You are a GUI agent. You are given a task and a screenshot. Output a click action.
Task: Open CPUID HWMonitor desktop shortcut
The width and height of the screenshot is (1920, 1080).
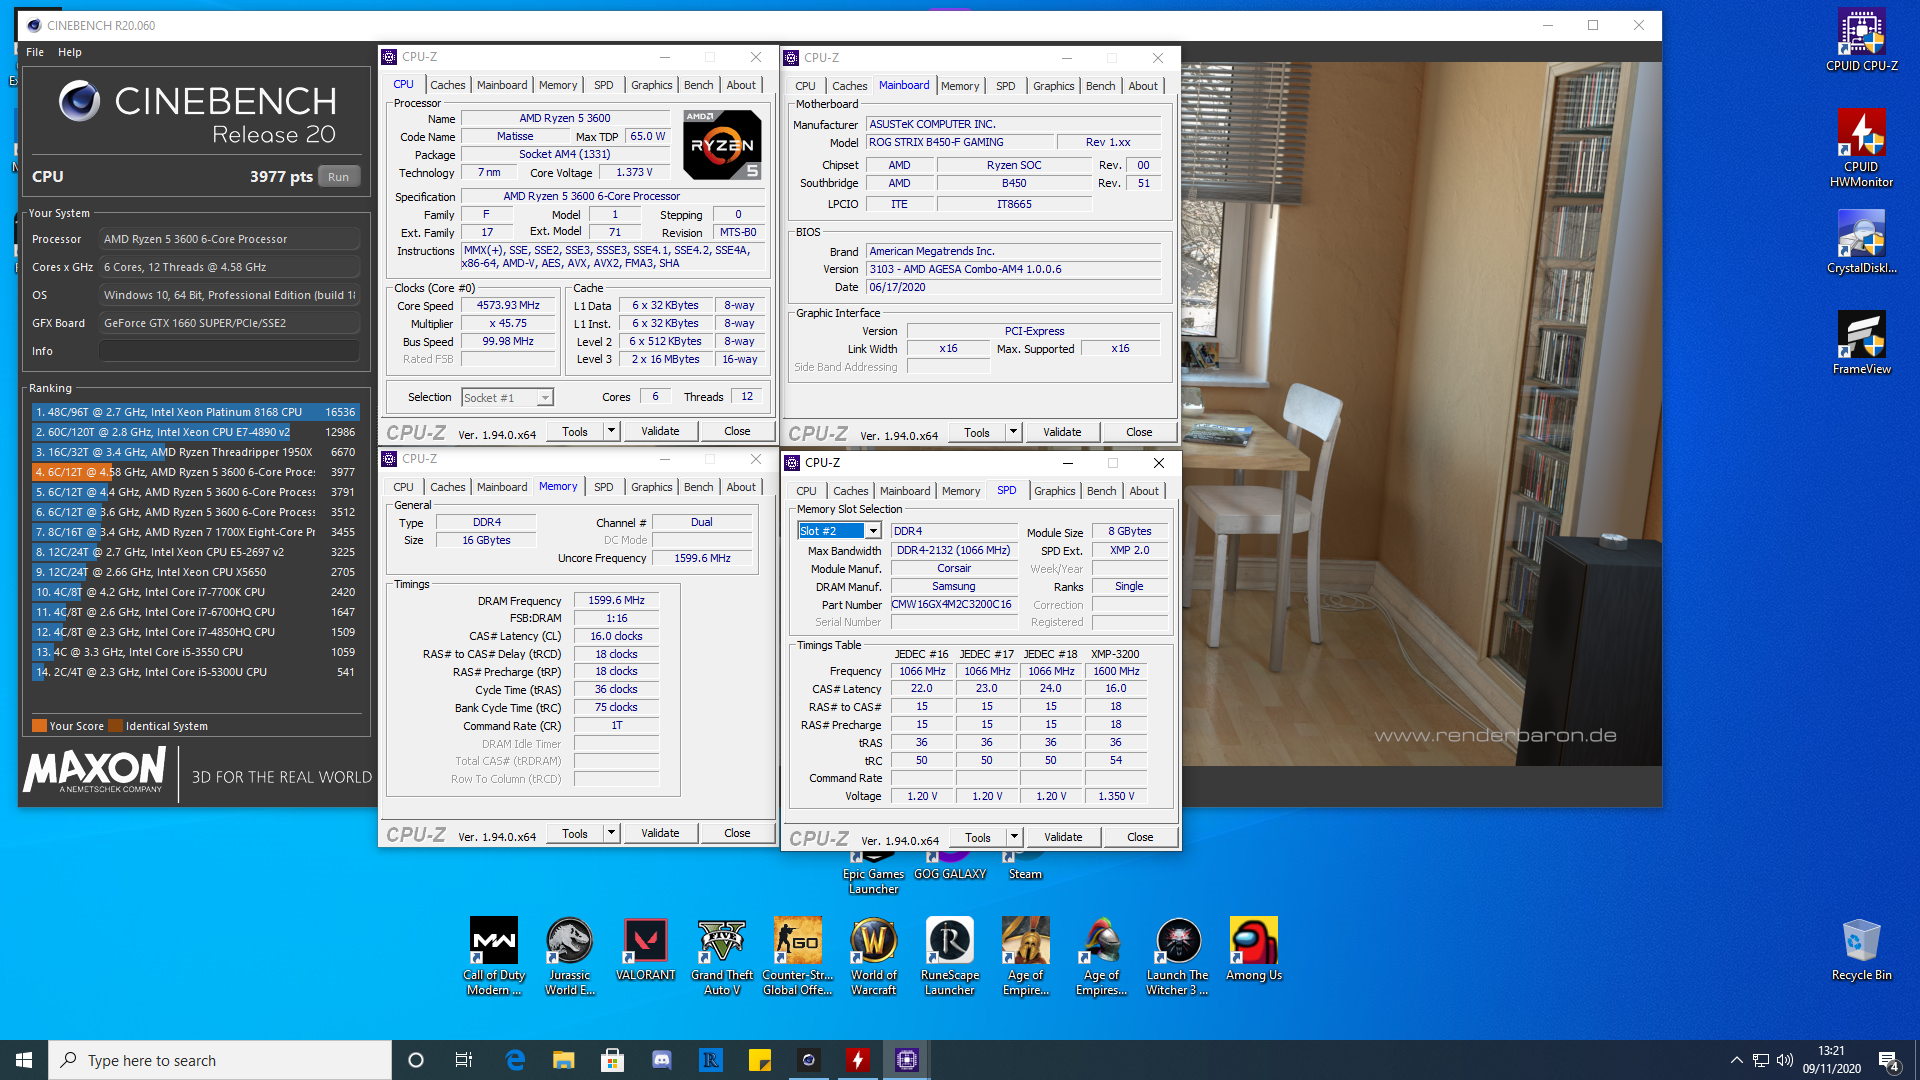[1861, 148]
